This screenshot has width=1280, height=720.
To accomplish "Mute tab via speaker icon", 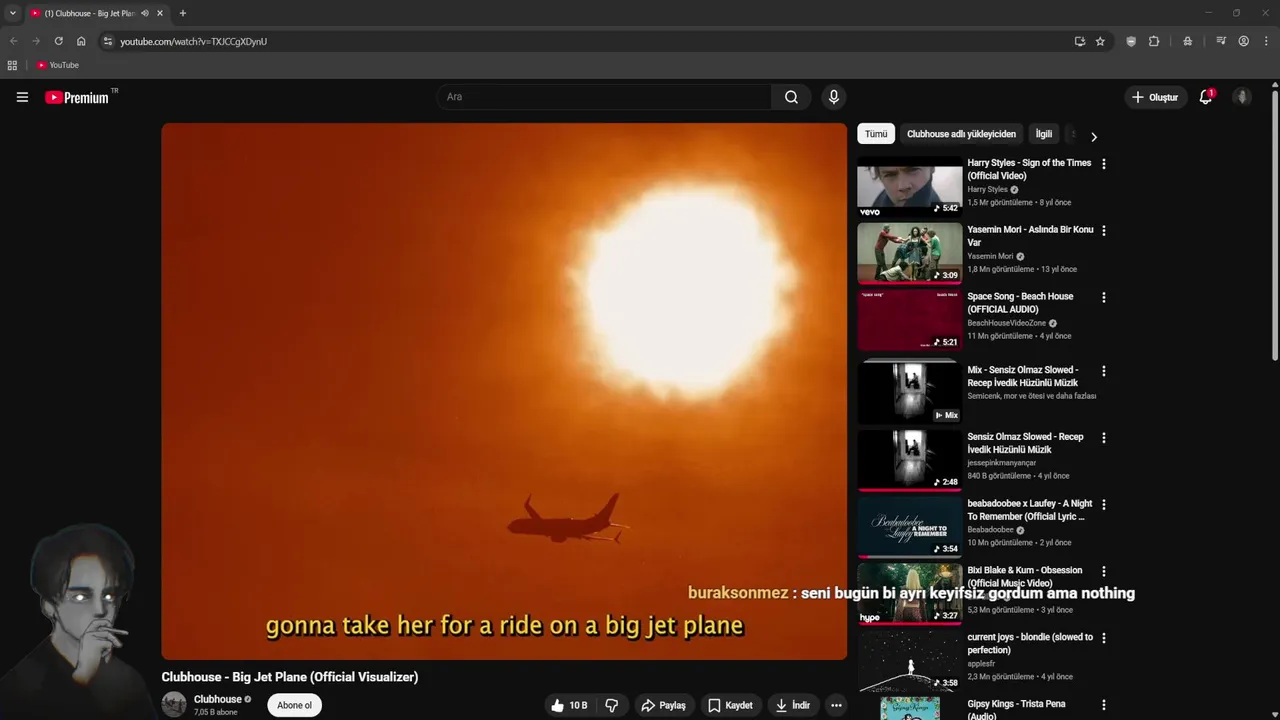I will pos(145,13).
